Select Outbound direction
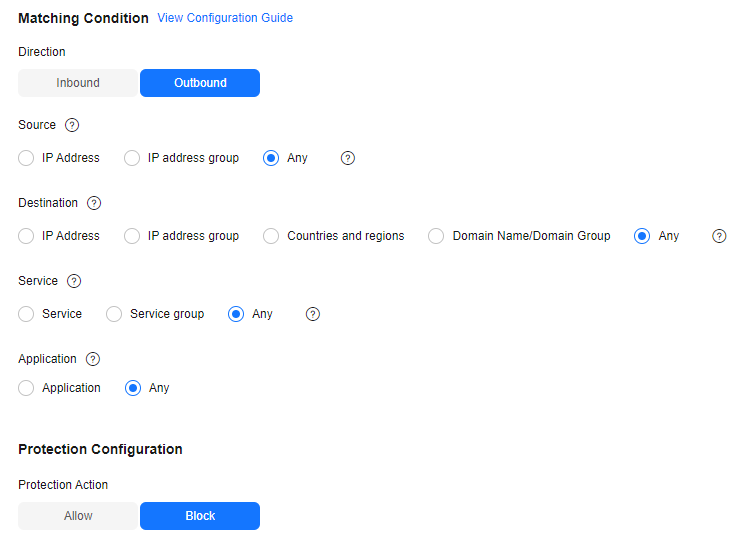Image resolution: width=752 pixels, height=541 pixels. [x=200, y=83]
